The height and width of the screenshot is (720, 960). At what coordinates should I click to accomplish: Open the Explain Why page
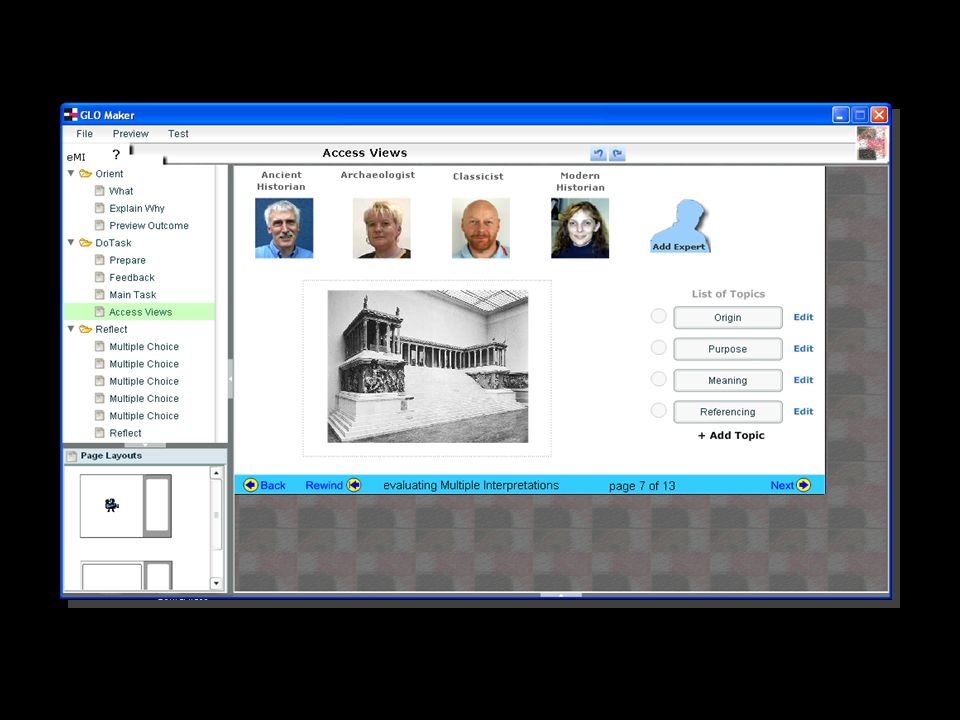click(137, 208)
